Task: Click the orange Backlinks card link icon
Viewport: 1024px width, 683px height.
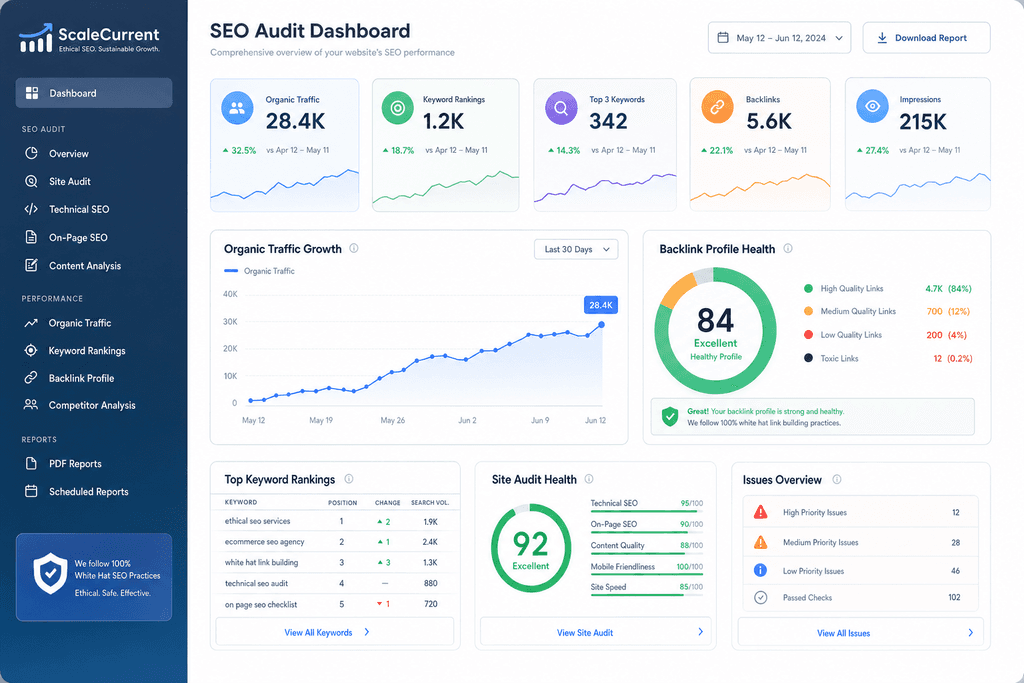Action: [717, 107]
